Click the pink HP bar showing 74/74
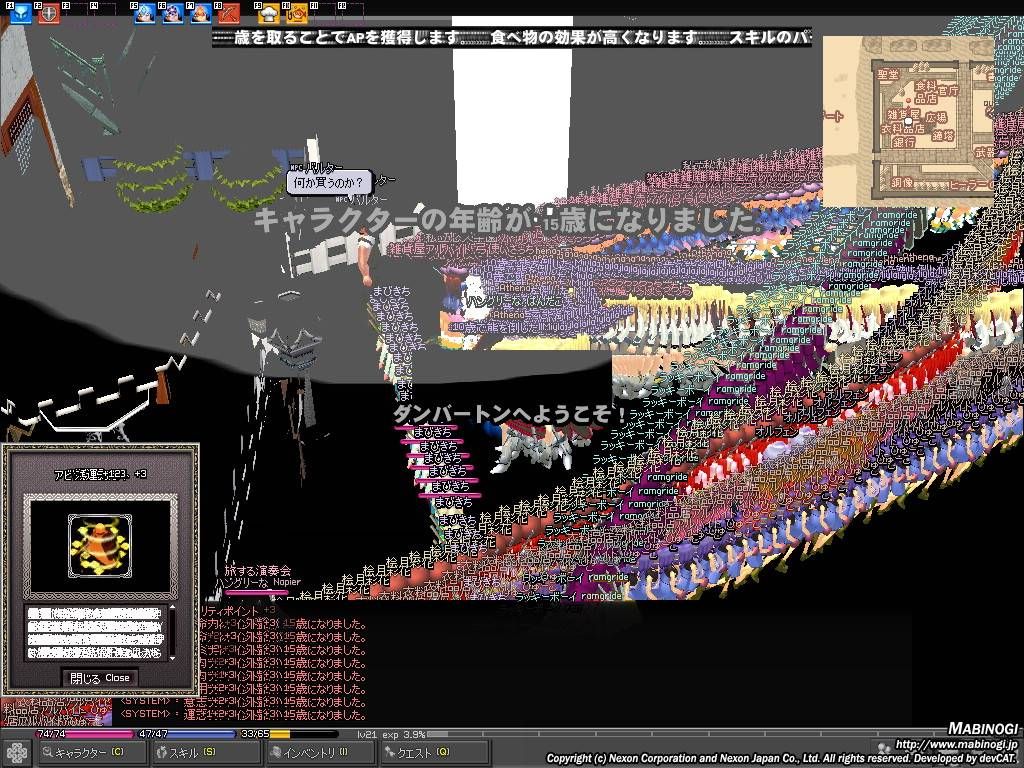1024x768 pixels. point(84,734)
